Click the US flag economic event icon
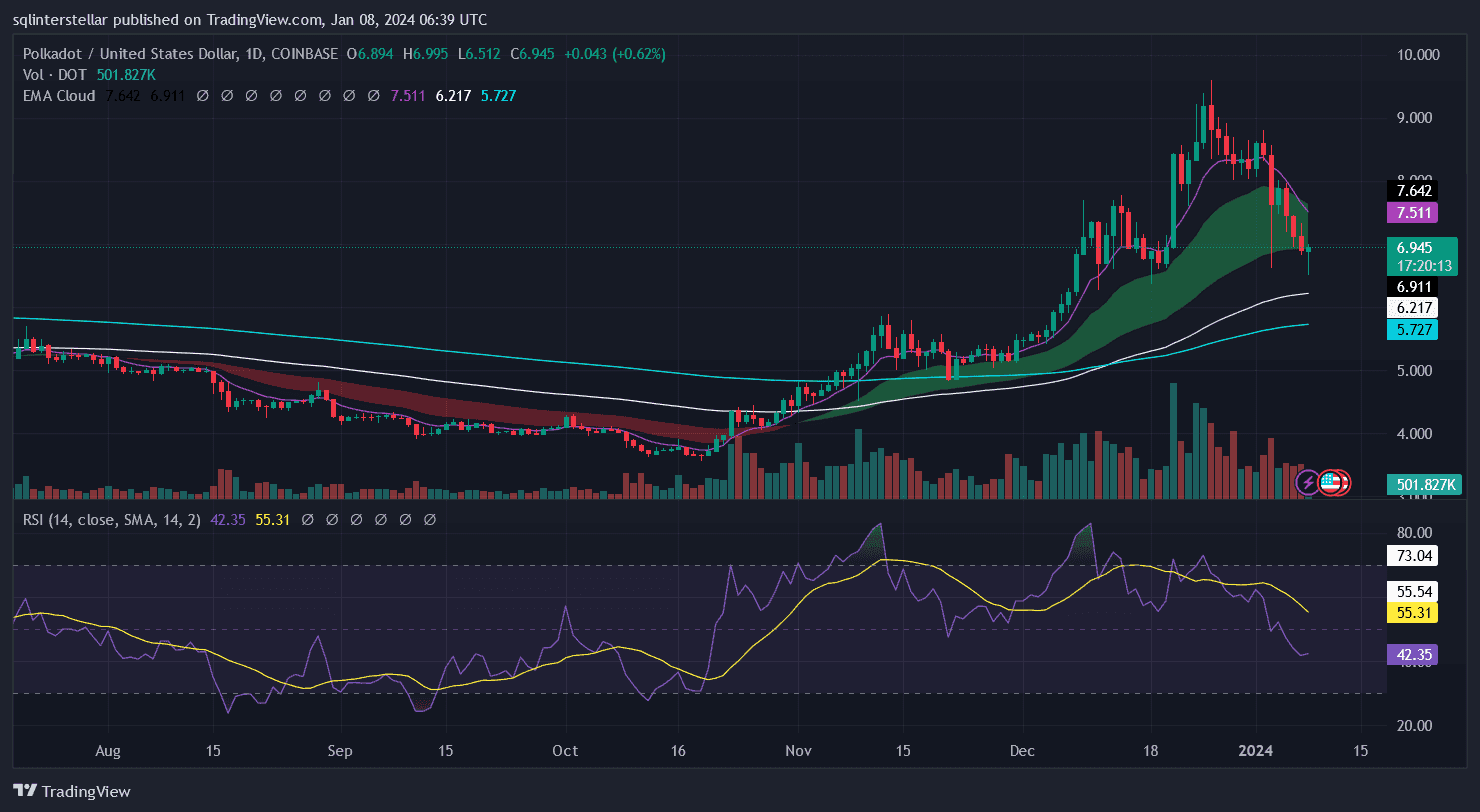 1330,483
